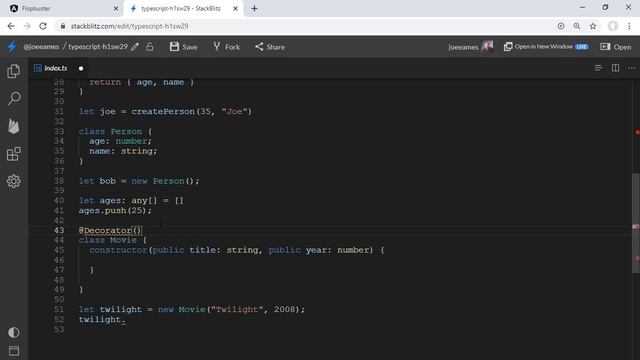Format document icon in editor toolbar
This screenshot has width=640, height=360.
[x=598, y=68]
